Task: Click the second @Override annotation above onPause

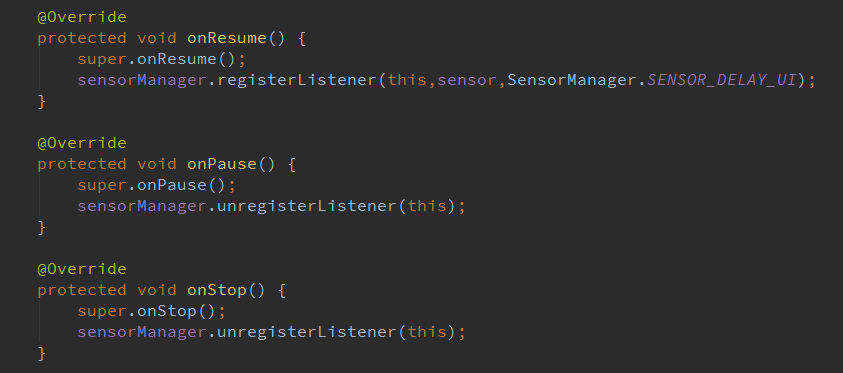Action: [82, 143]
